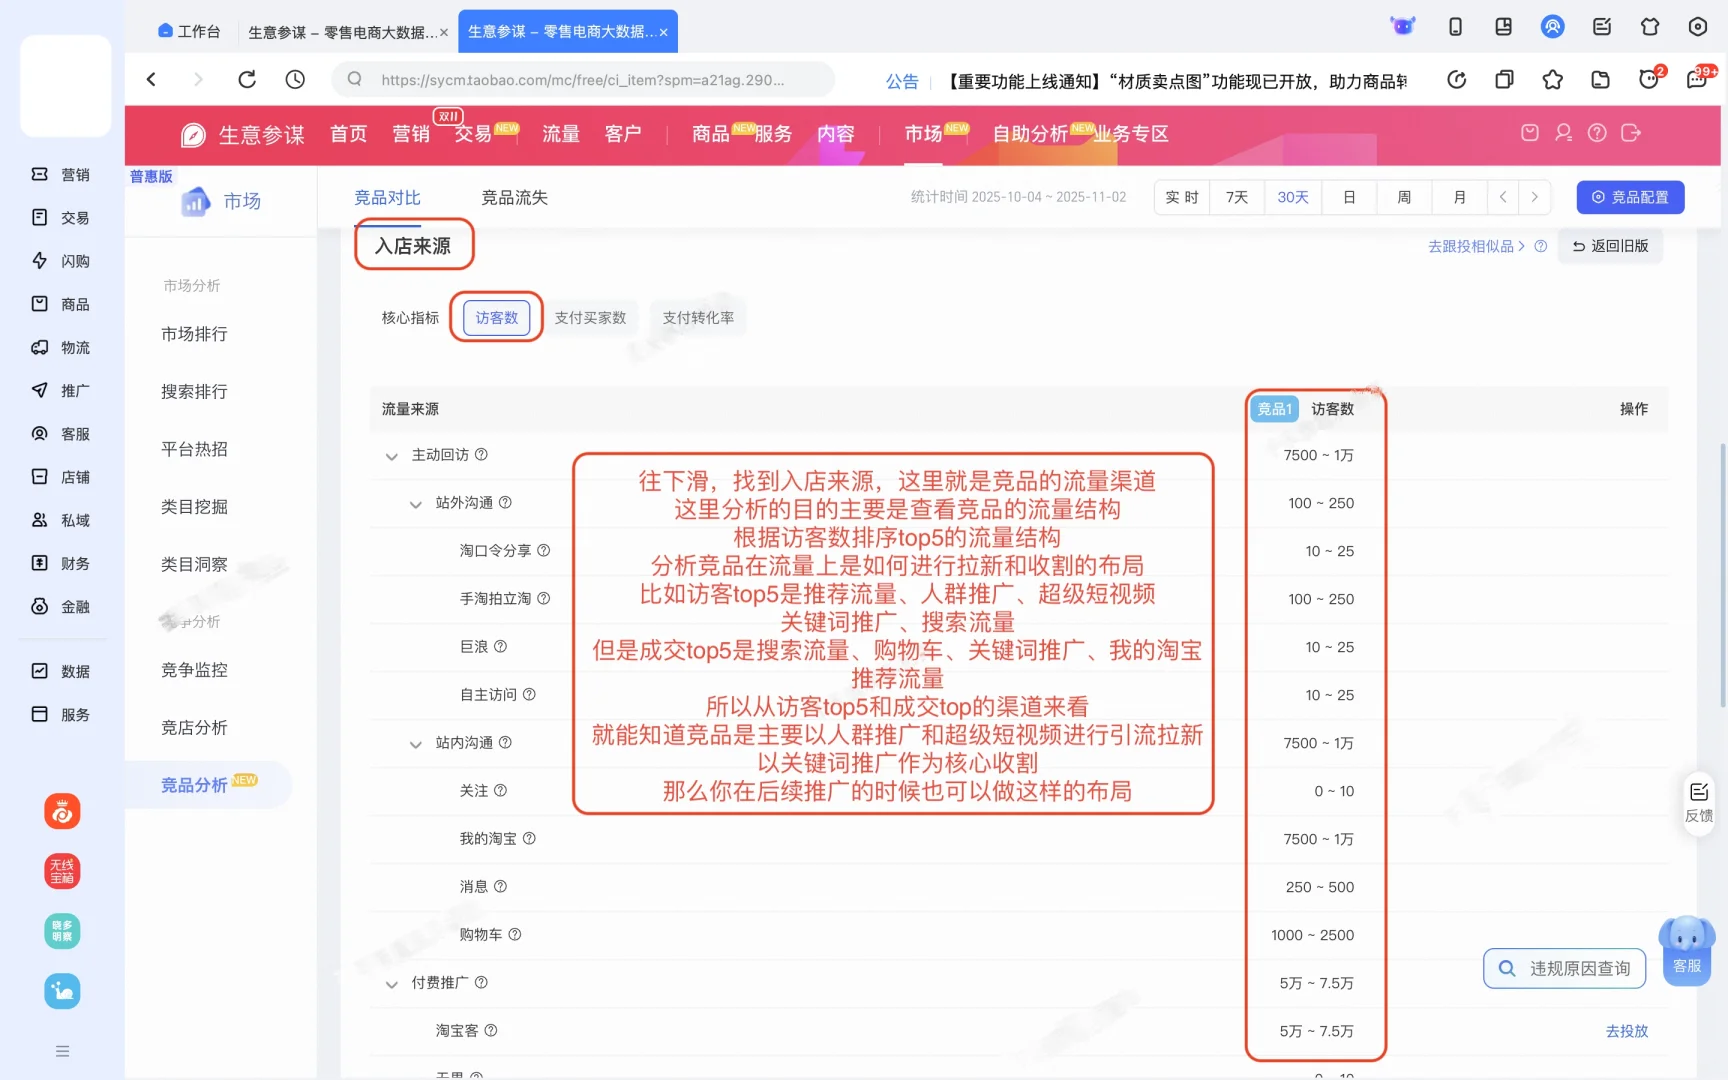This screenshot has width=1728, height=1080.
Task: Collapse the 付费推广 row
Action: [x=391, y=984]
